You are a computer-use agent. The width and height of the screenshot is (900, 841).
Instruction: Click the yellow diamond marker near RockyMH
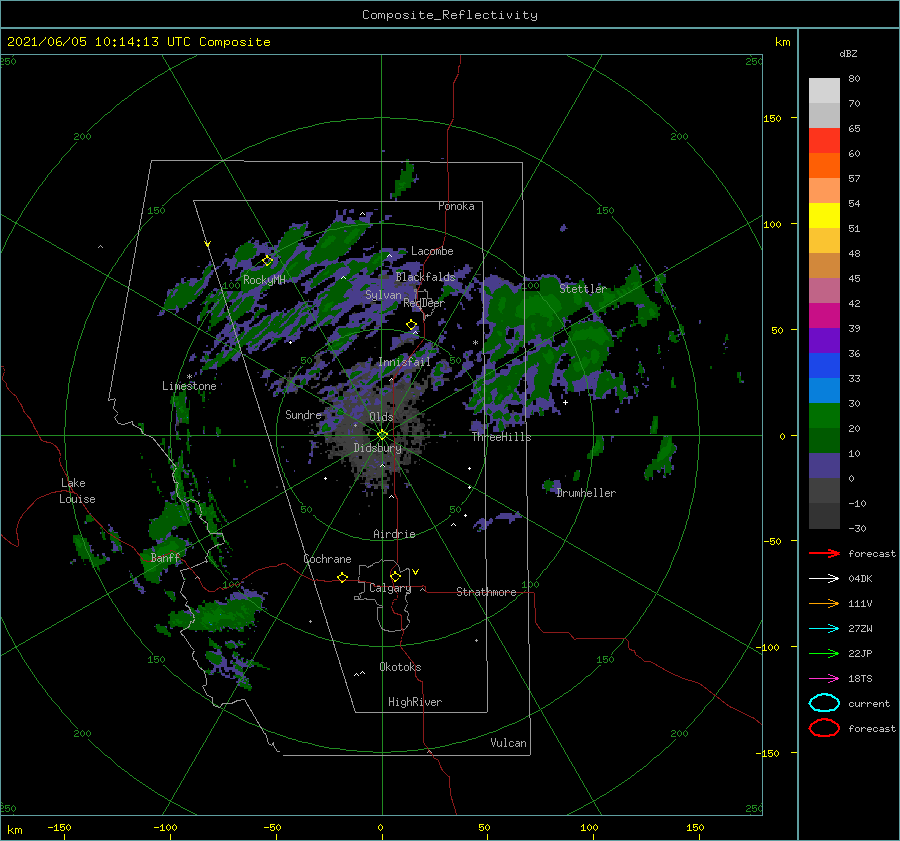pyautogui.click(x=267, y=261)
